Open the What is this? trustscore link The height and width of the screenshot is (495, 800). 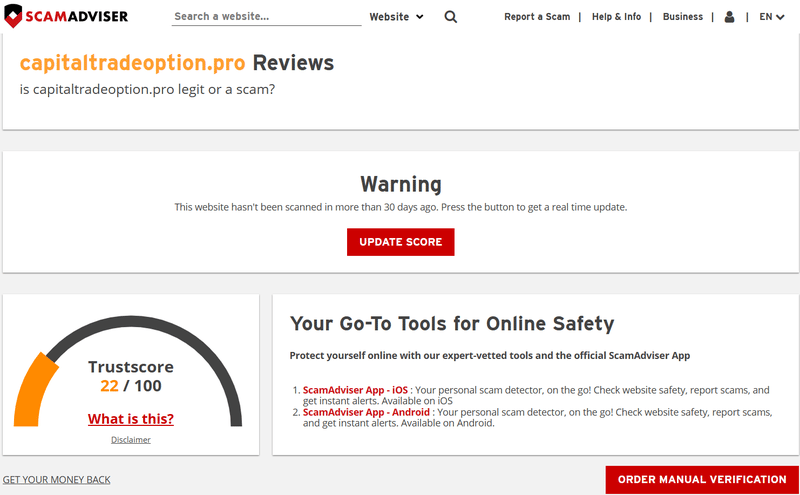(131, 419)
